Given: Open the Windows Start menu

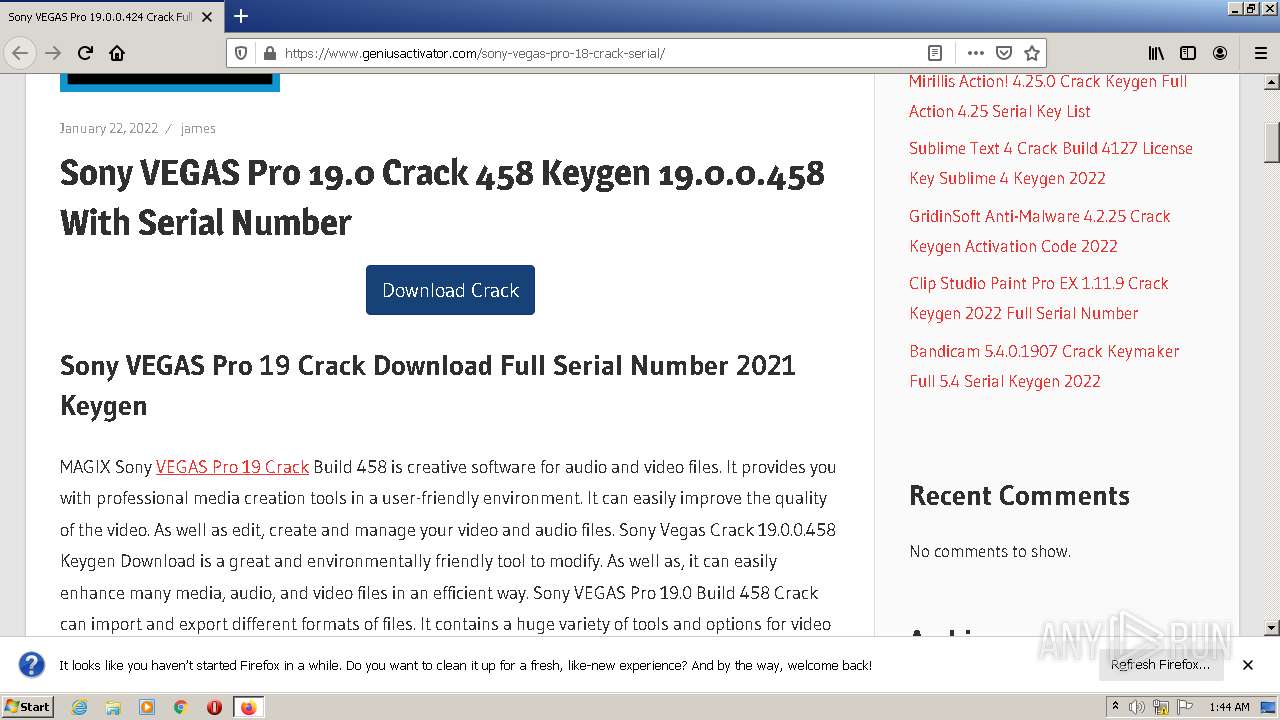Looking at the screenshot, I should [27, 706].
